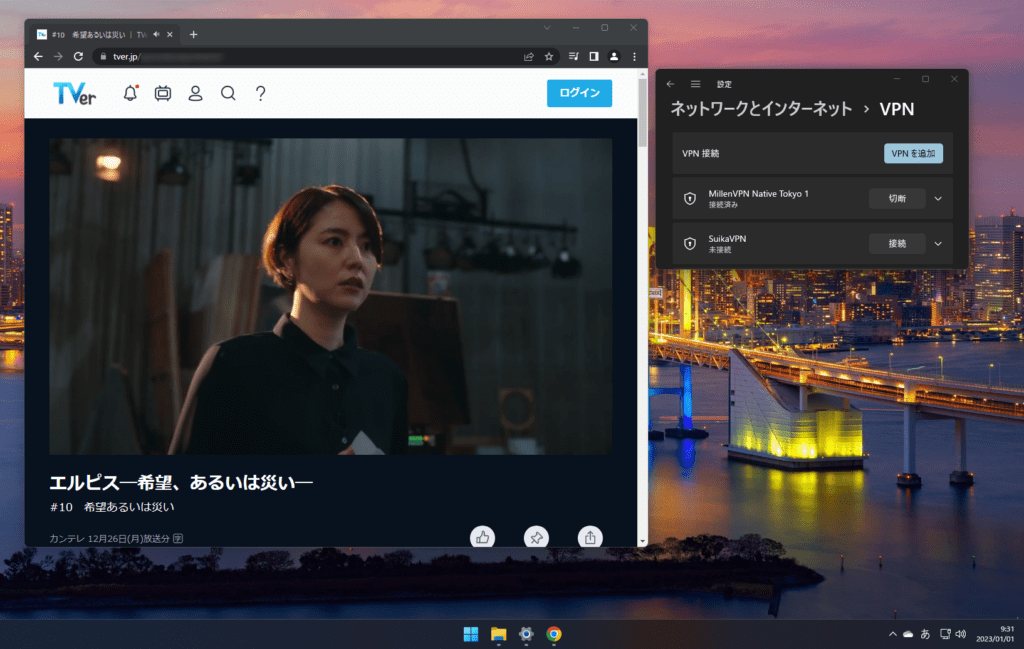Click the title エルピス—希望、あるいは災い—
Screen dimensions: 1024x649
(x=182, y=483)
